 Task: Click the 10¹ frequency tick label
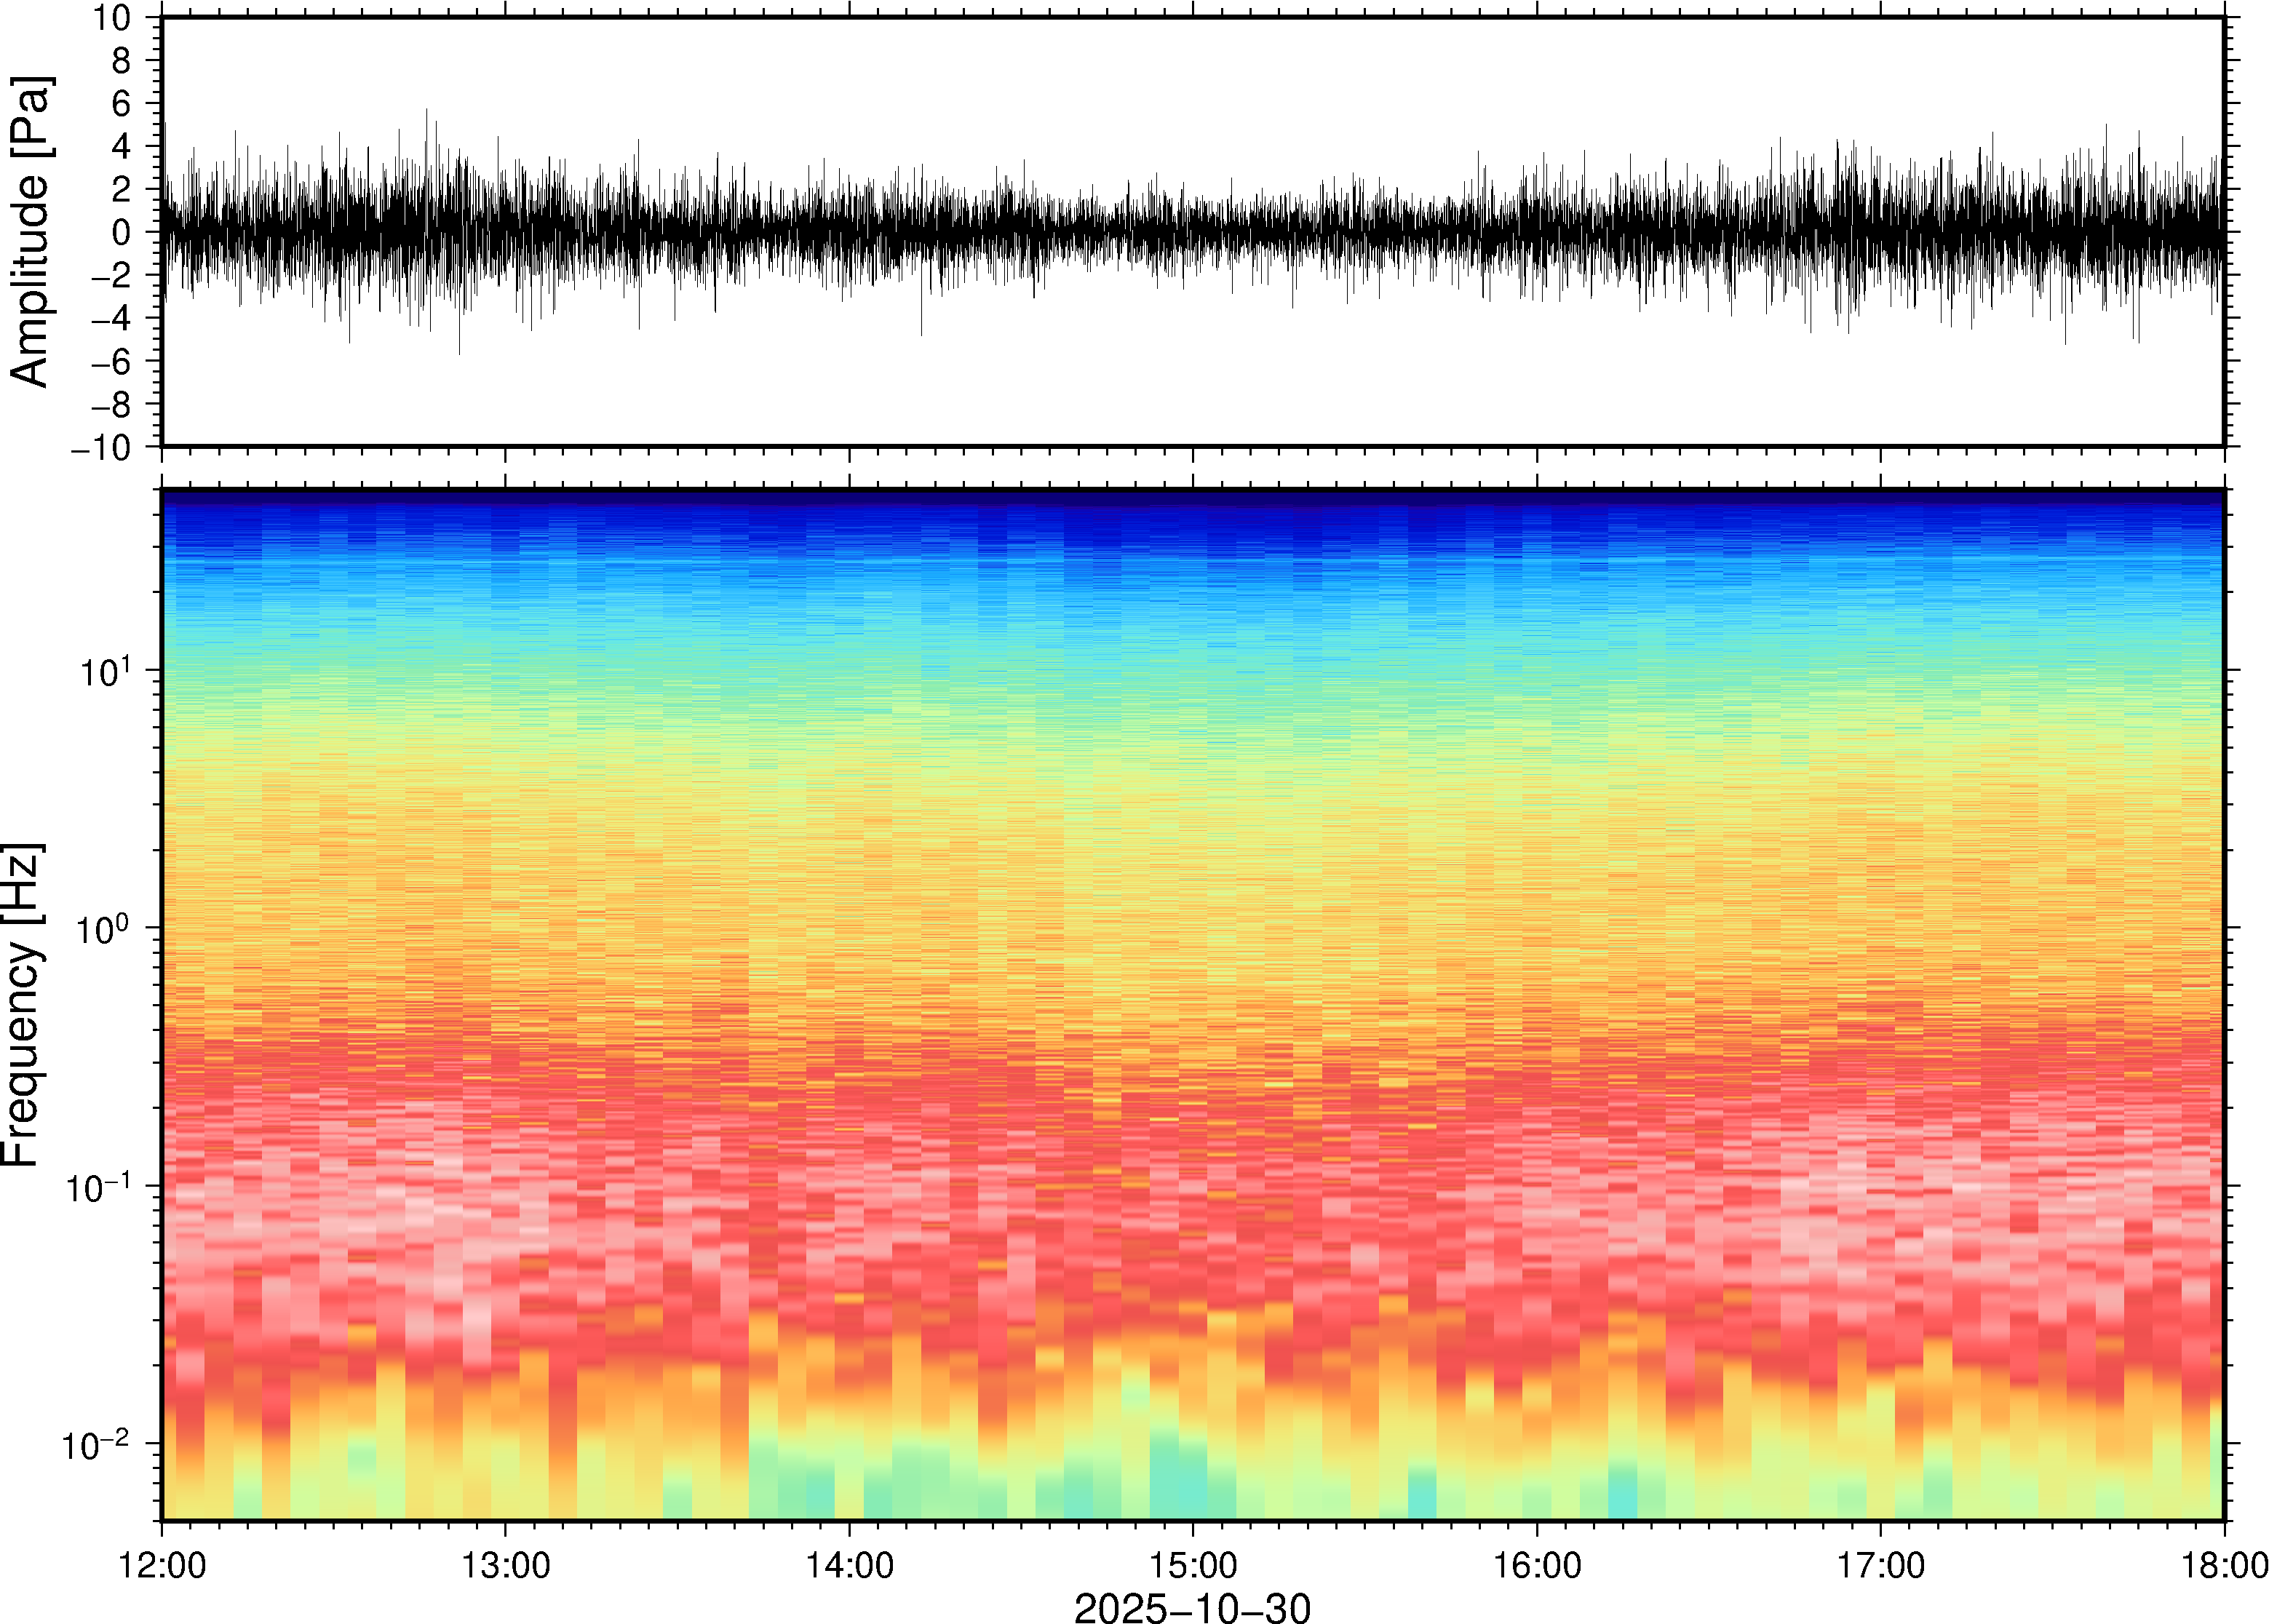click(x=105, y=671)
